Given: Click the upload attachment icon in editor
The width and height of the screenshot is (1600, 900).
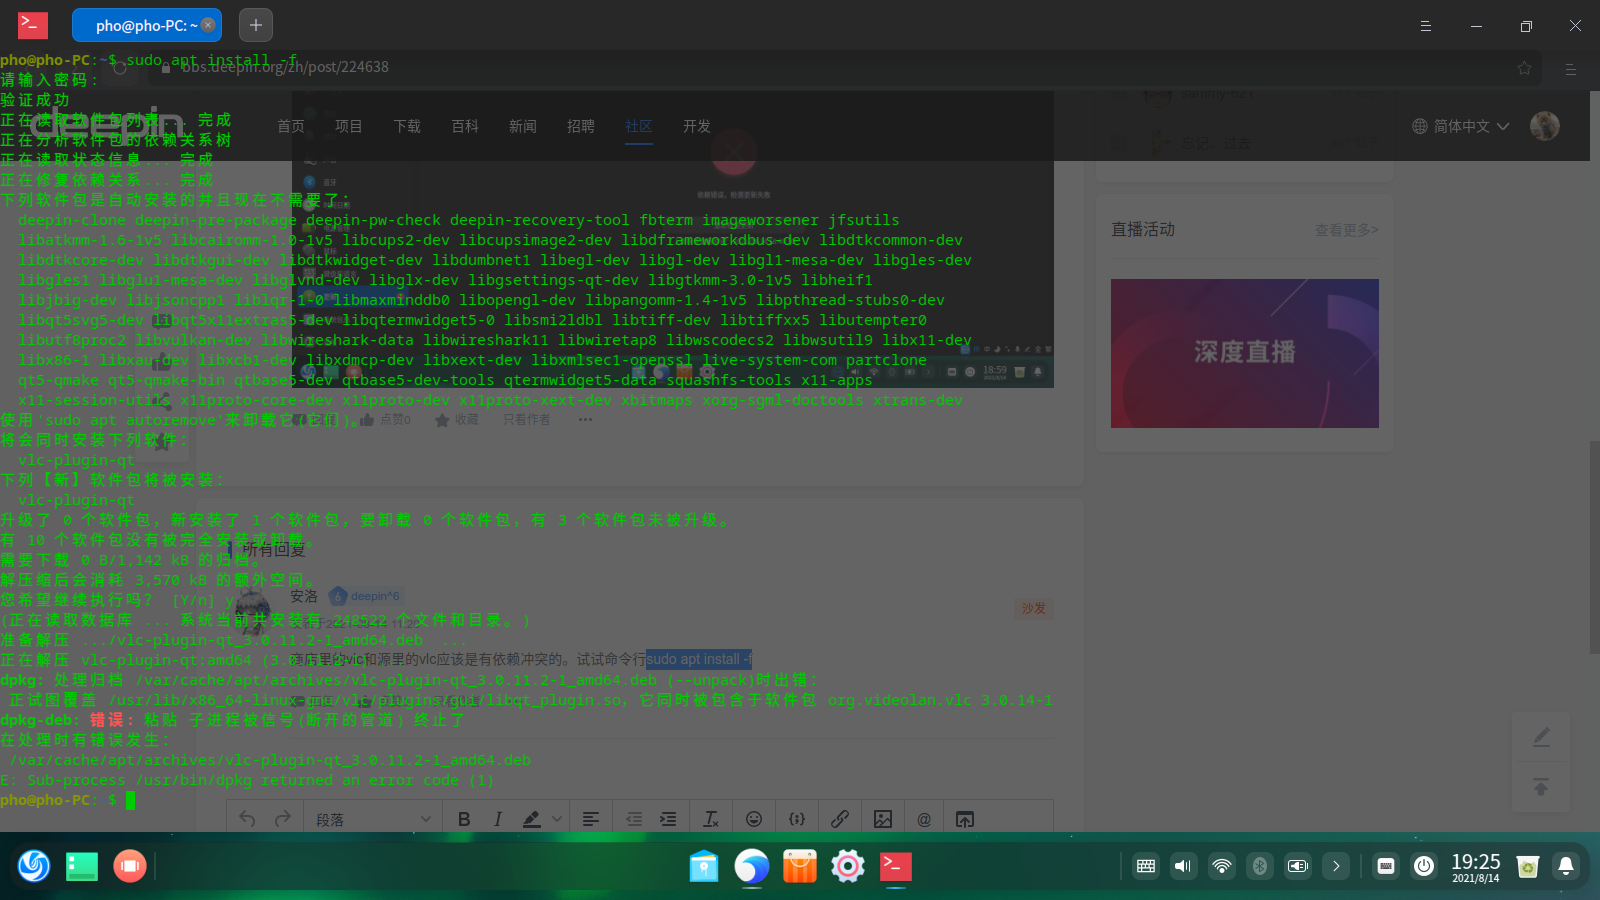Looking at the screenshot, I should pyautogui.click(x=965, y=819).
